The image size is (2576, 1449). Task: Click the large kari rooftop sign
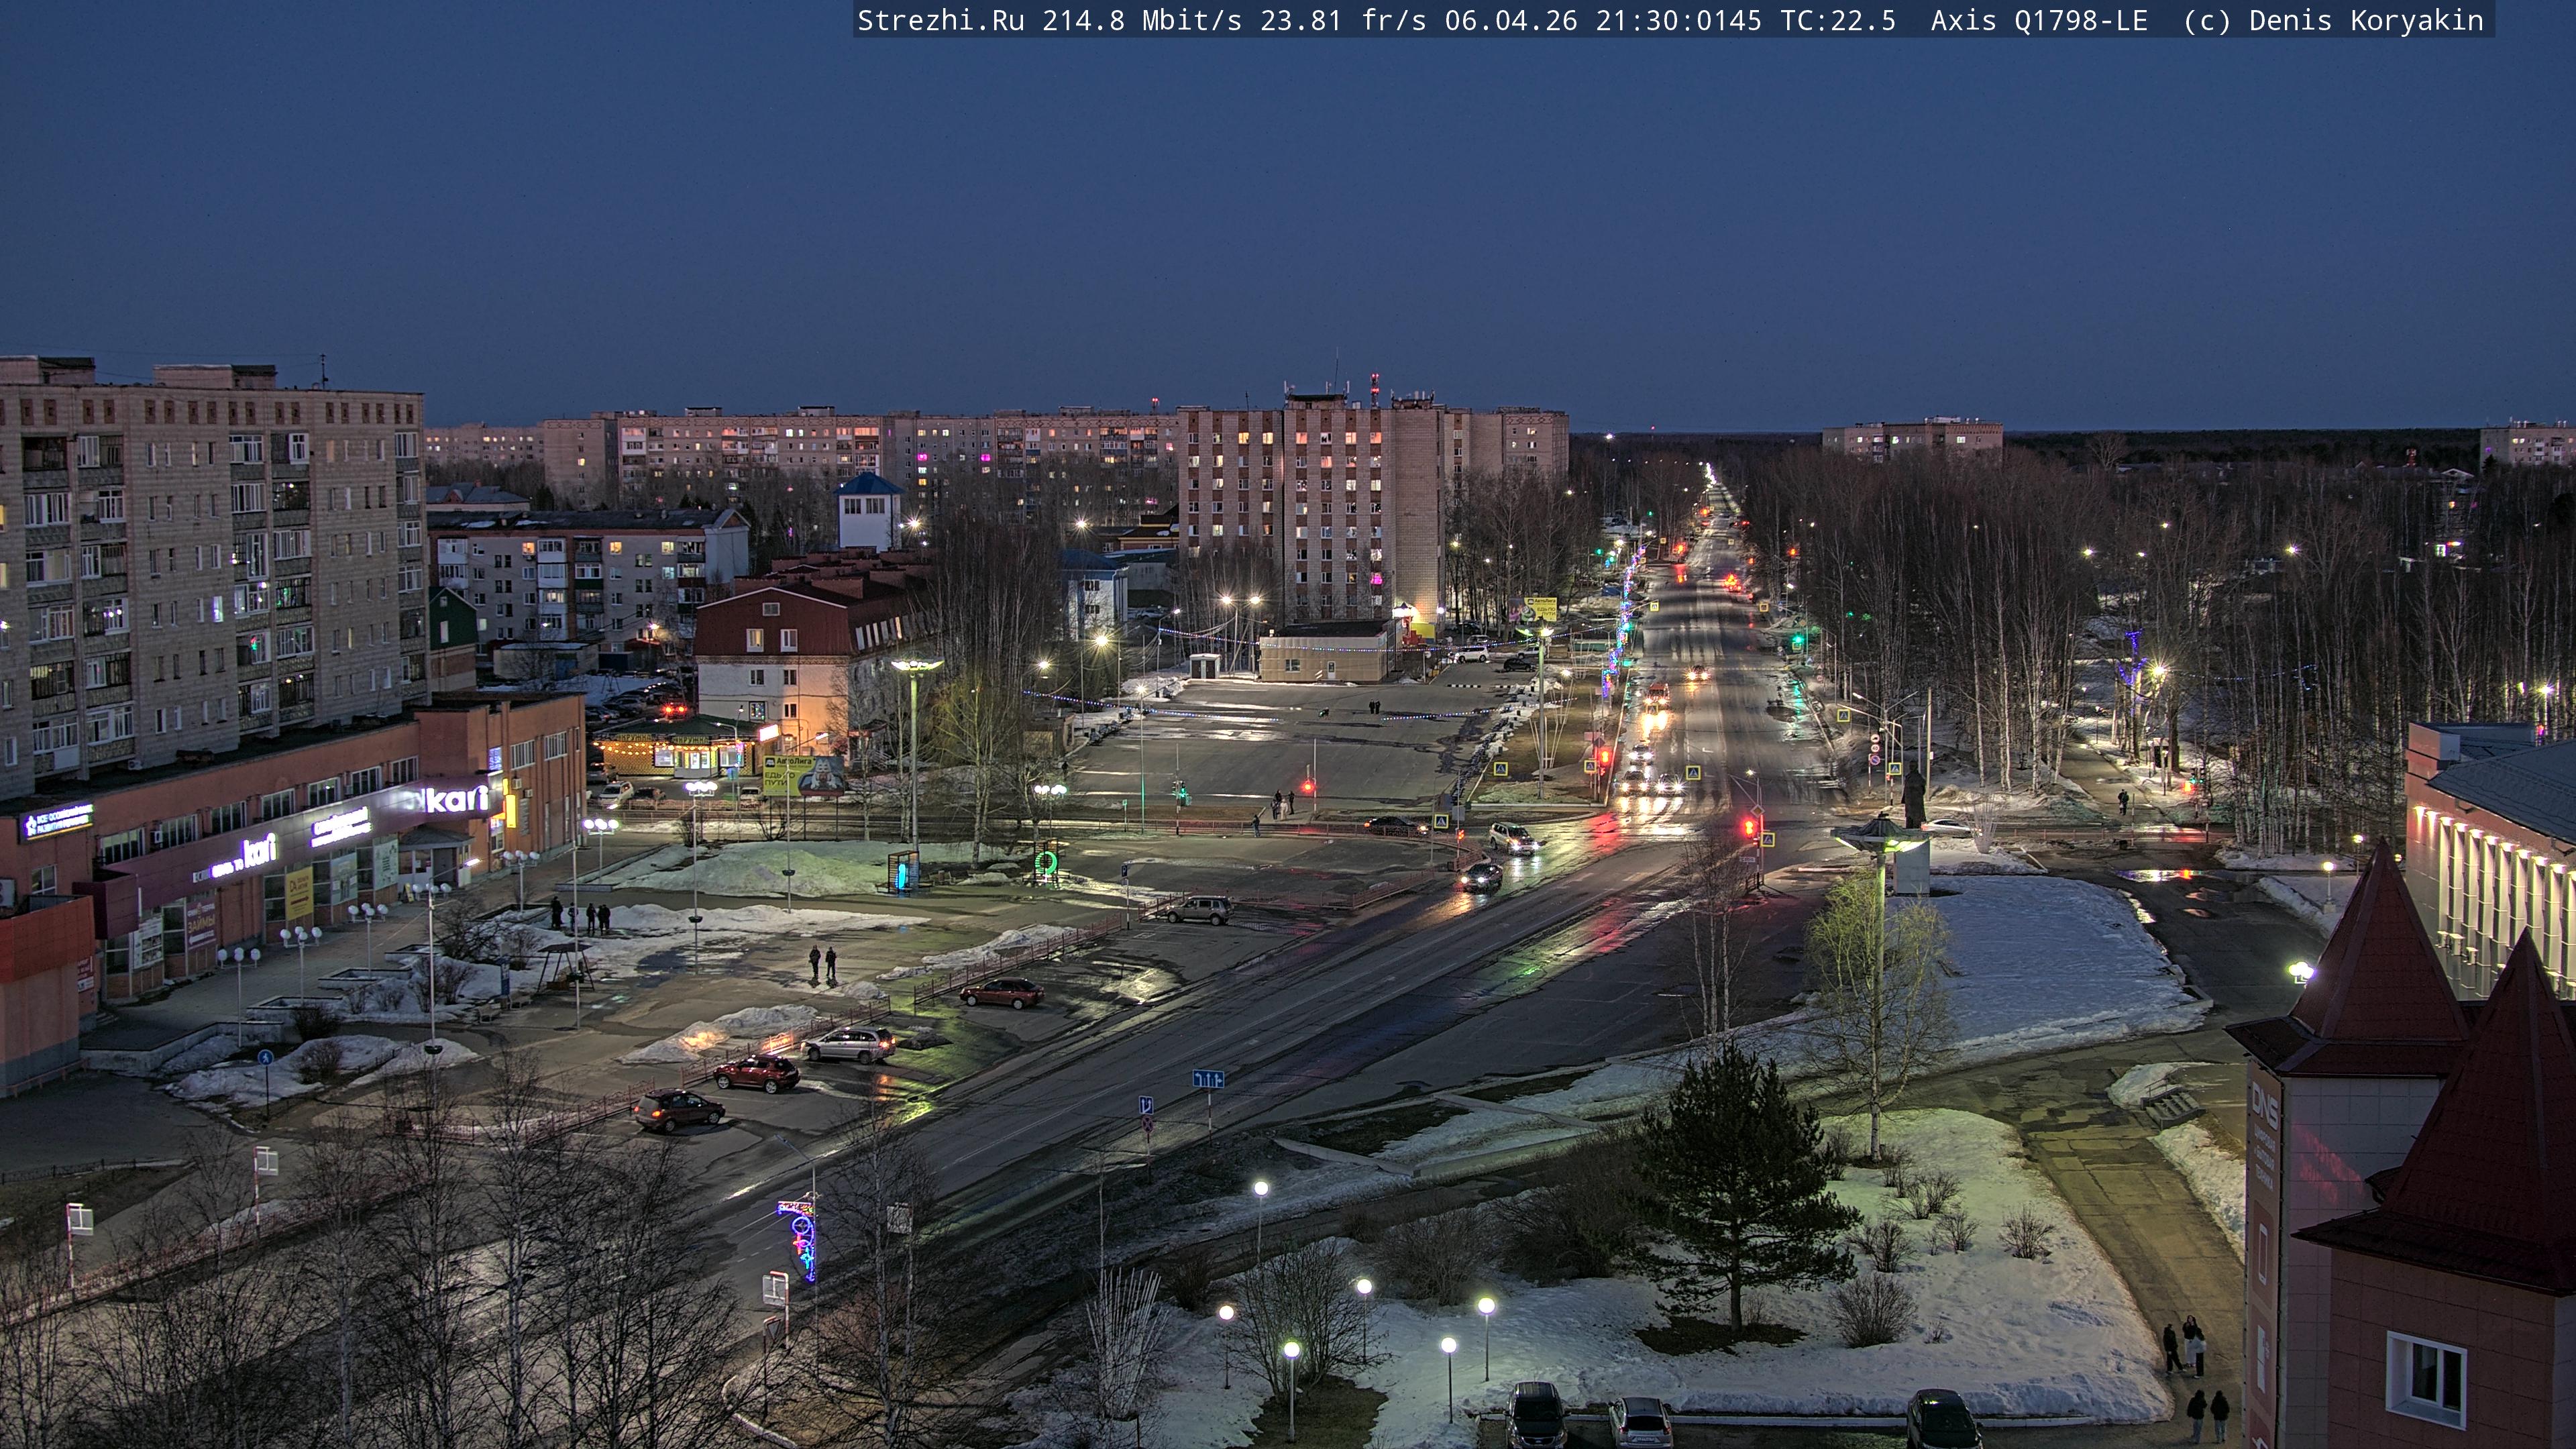point(457,799)
